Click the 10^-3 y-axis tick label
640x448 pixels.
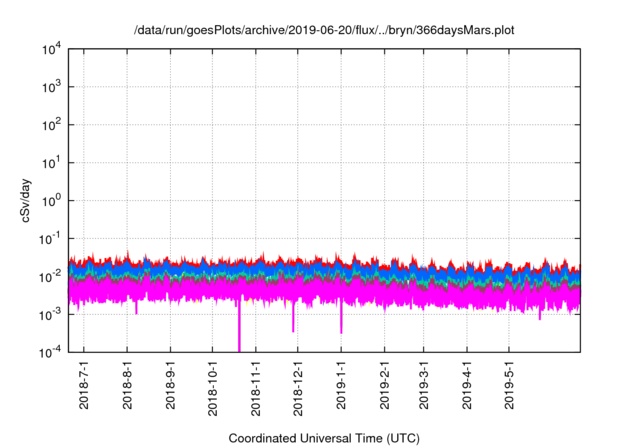pos(50,315)
